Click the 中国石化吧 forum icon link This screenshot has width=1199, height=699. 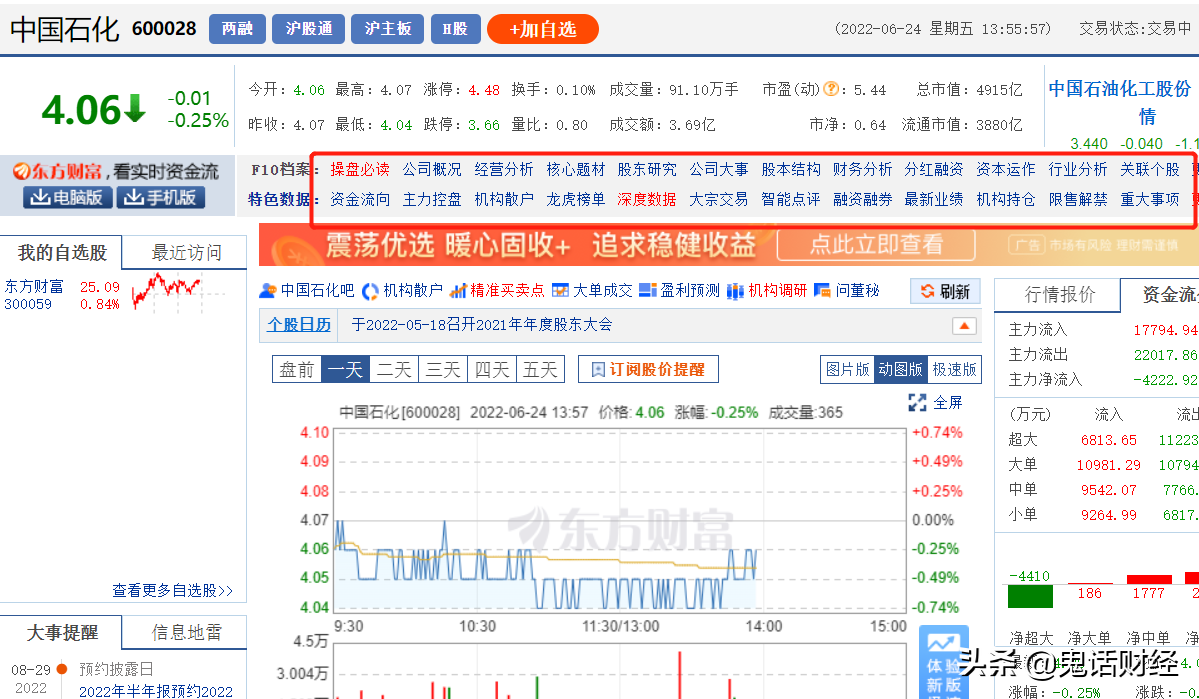coord(307,291)
